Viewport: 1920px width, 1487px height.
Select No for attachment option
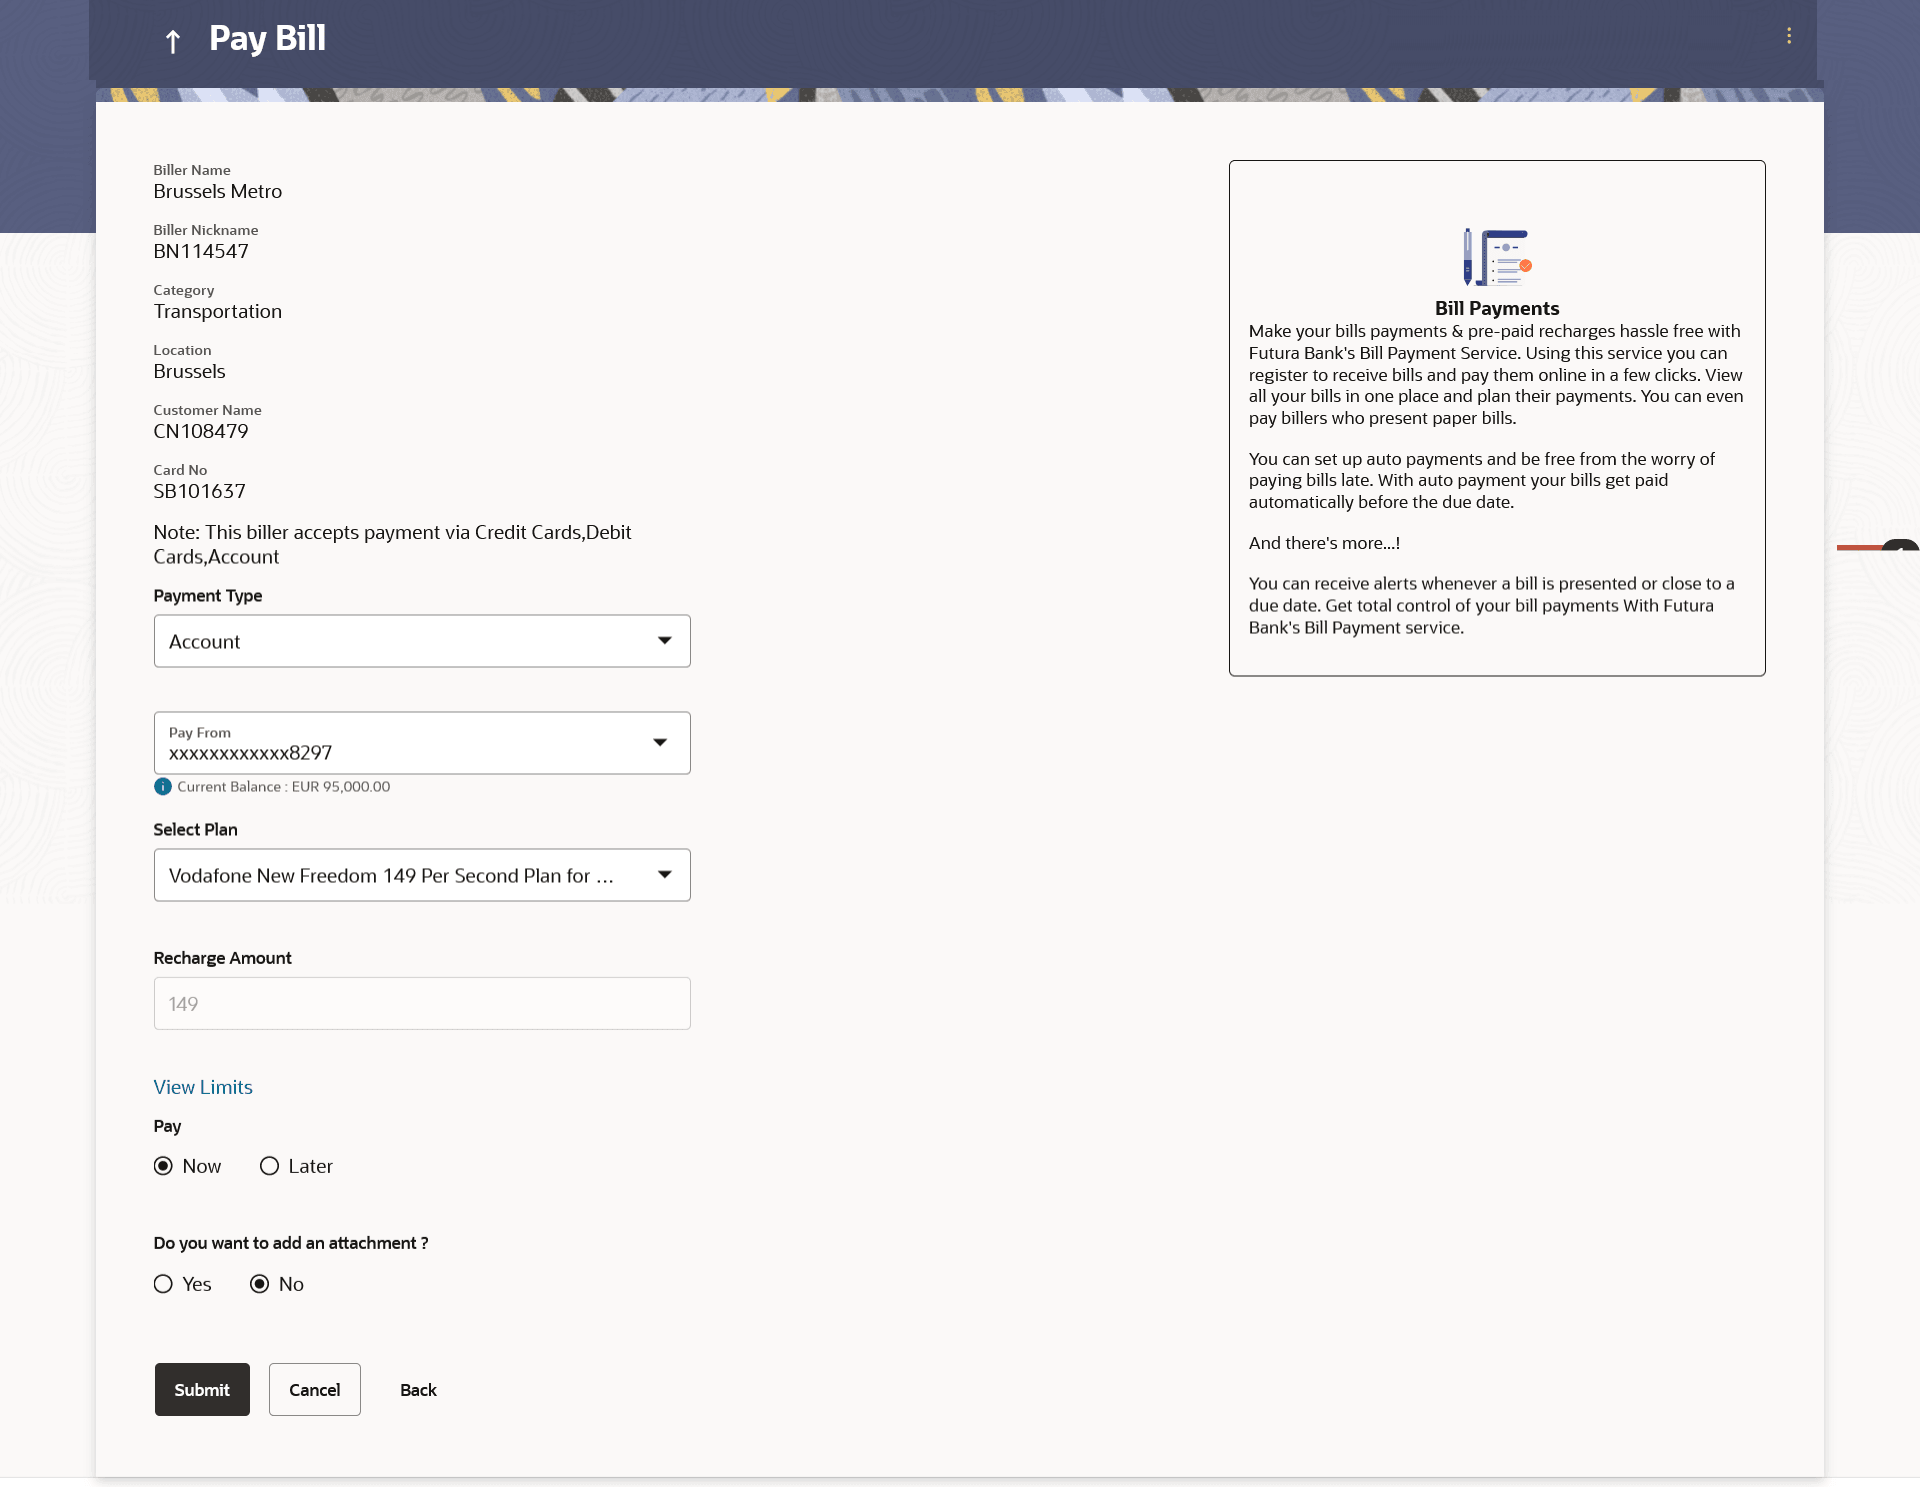click(x=260, y=1285)
